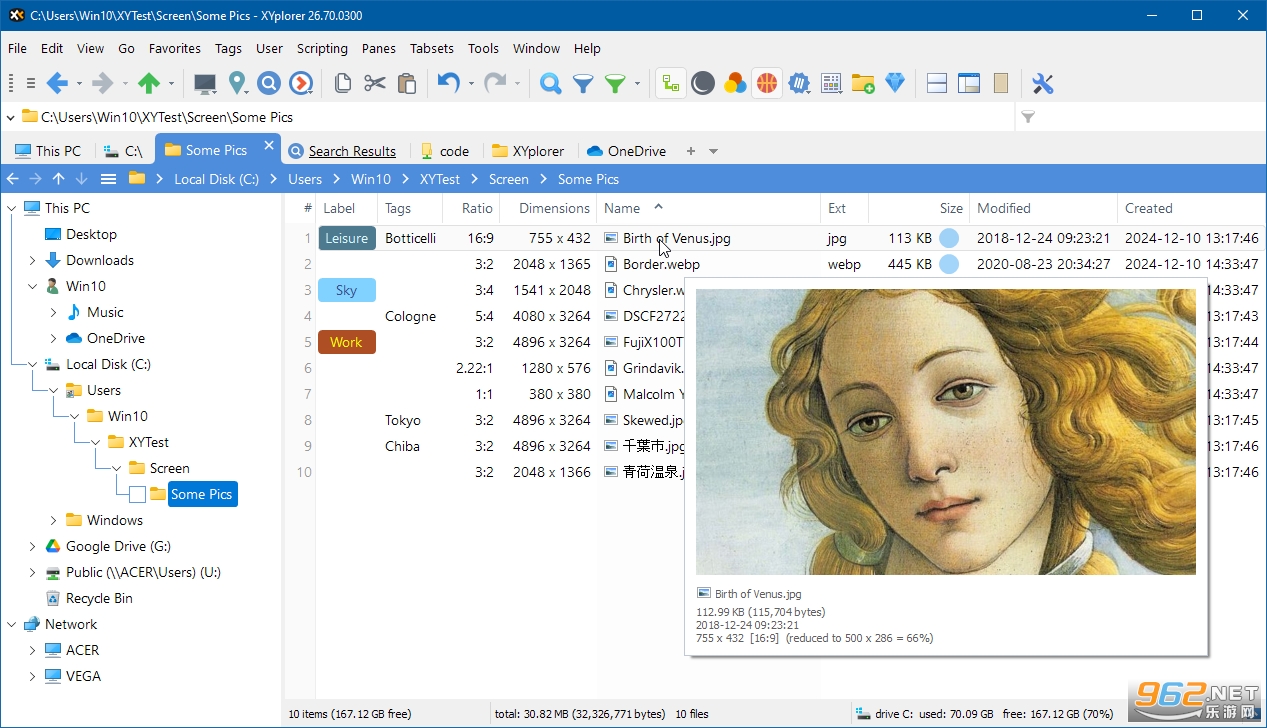The width and height of the screenshot is (1267, 728).
Task: Open Find Files with the magnifier icon
Action: coord(550,83)
